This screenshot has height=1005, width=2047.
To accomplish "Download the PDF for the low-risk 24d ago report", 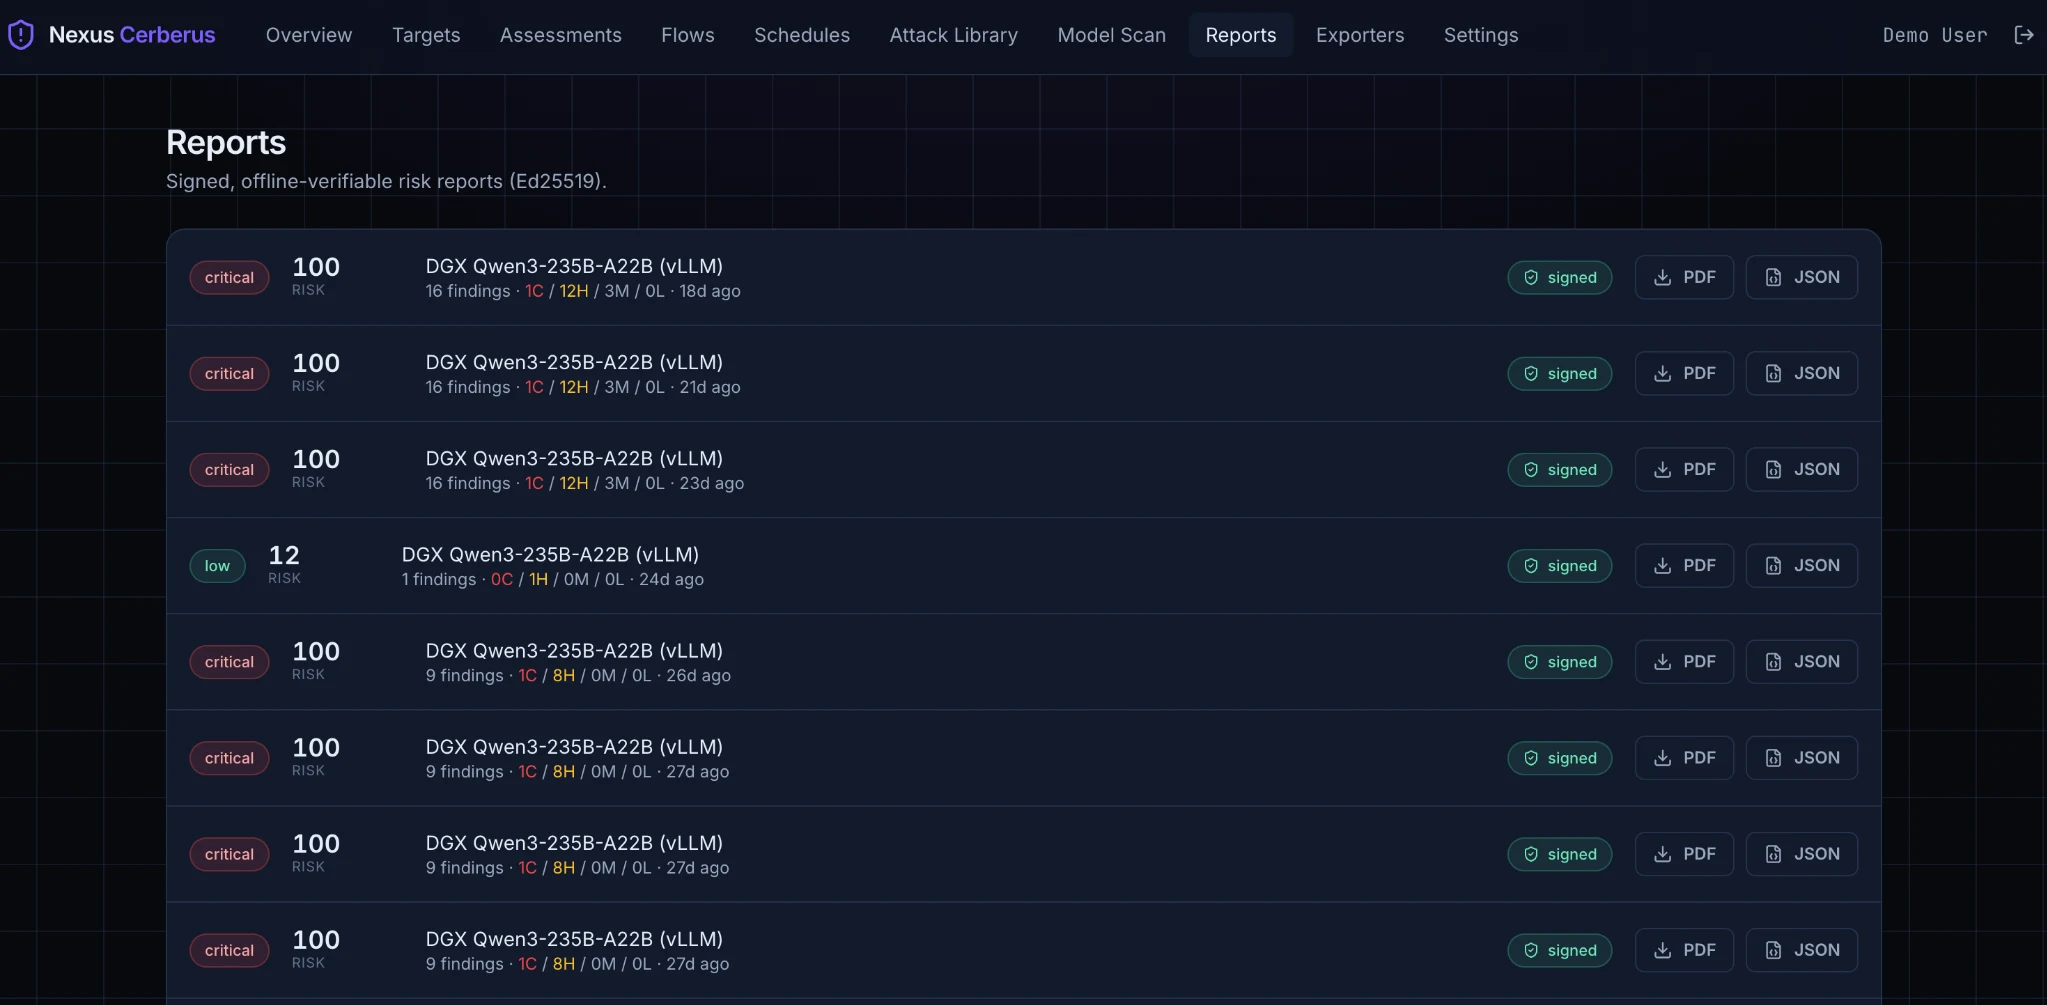I will coord(1684,565).
